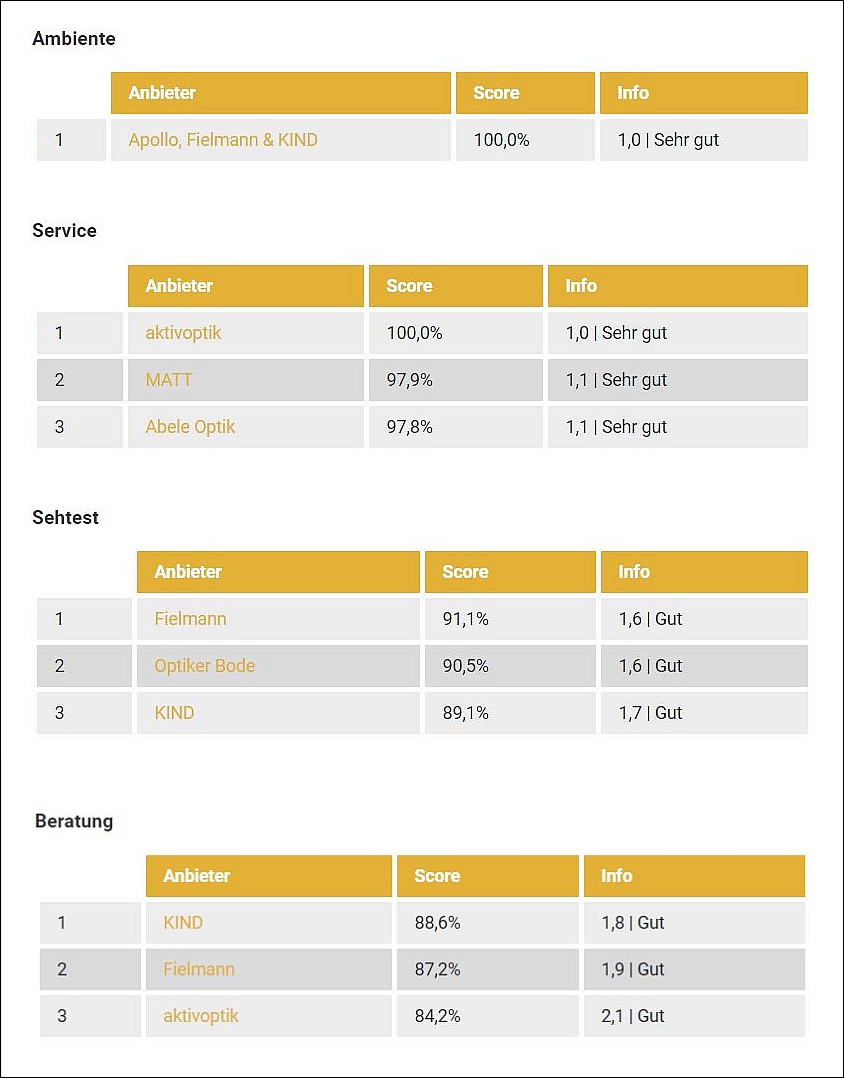Open the Apollo, Fielmann & KIND link
Image resolution: width=844 pixels, height=1078 pixels.
tap(223, 140)
